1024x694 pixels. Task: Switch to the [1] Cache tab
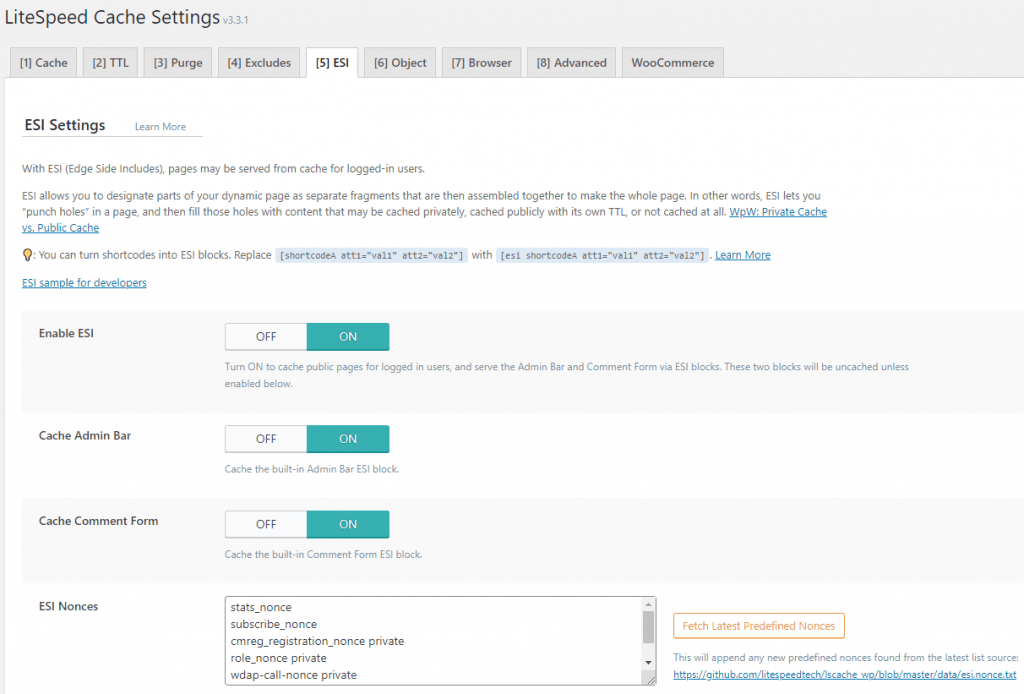43,62
